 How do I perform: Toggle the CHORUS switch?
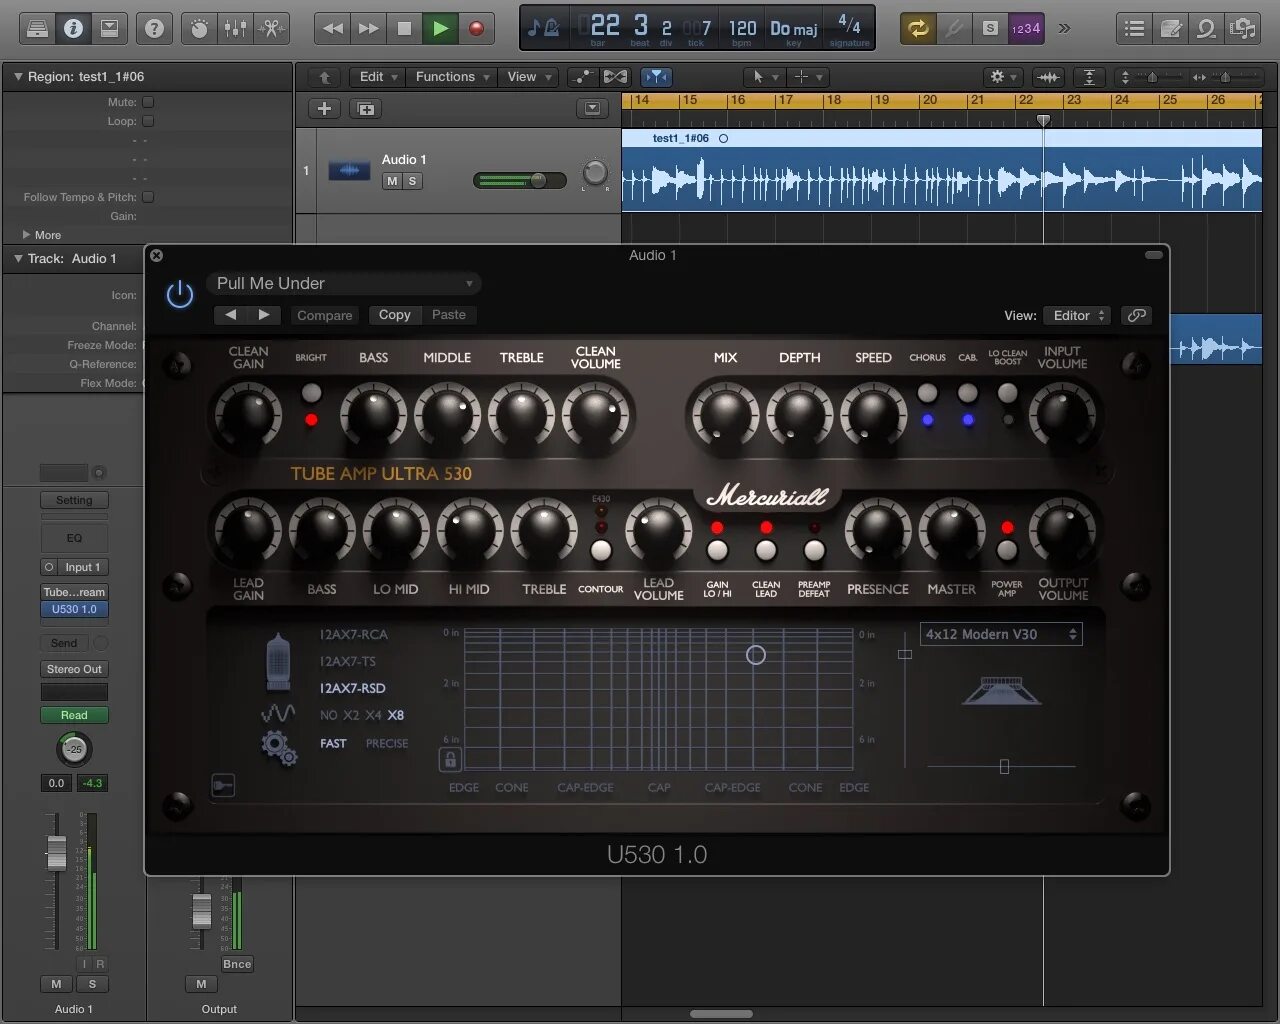click(928, 393)
